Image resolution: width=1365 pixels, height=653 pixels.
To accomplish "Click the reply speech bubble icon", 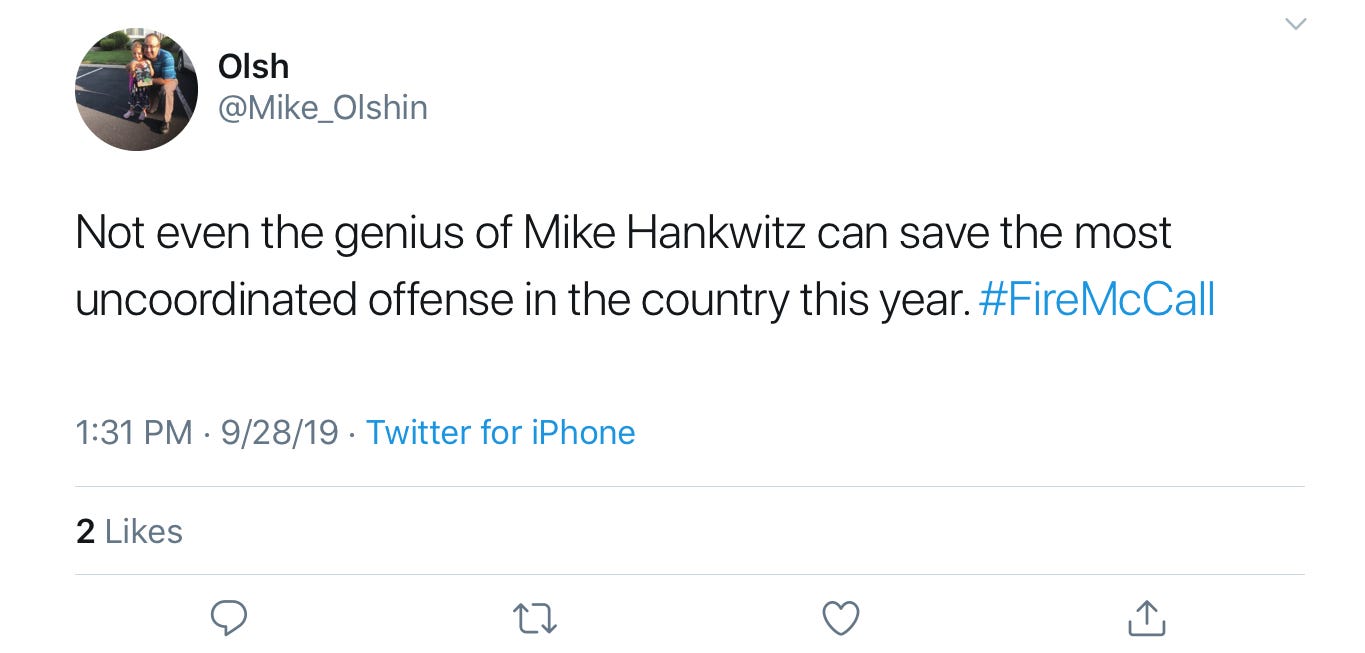I will 229,619.
